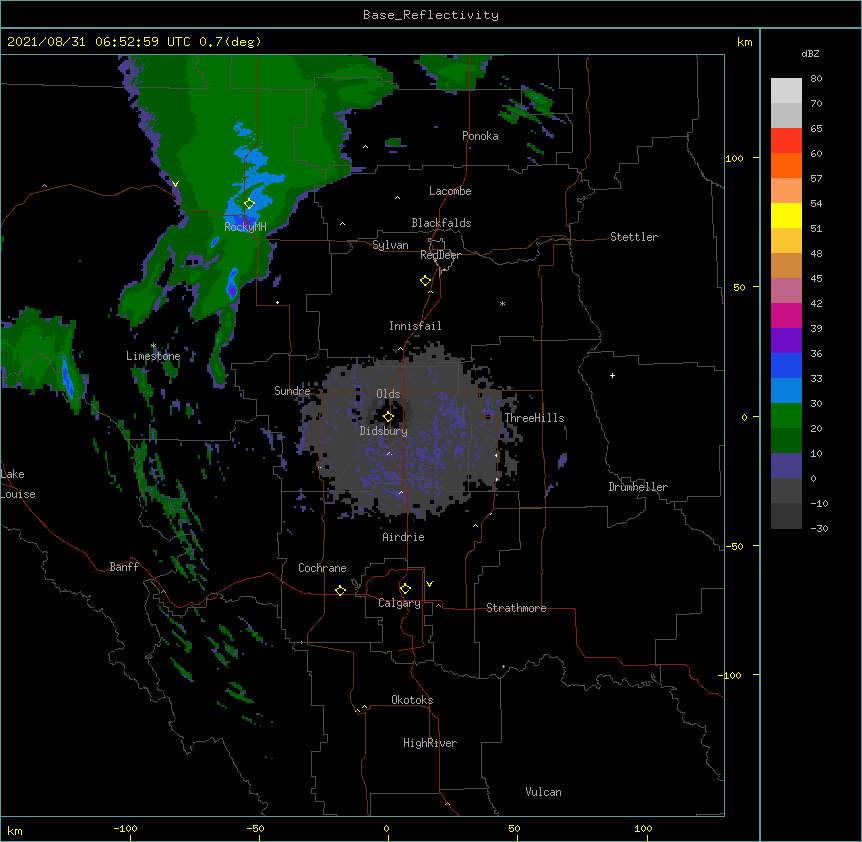Click the Lake Louise label
This screenshot has height=842, width=862.
pos(18,484)
